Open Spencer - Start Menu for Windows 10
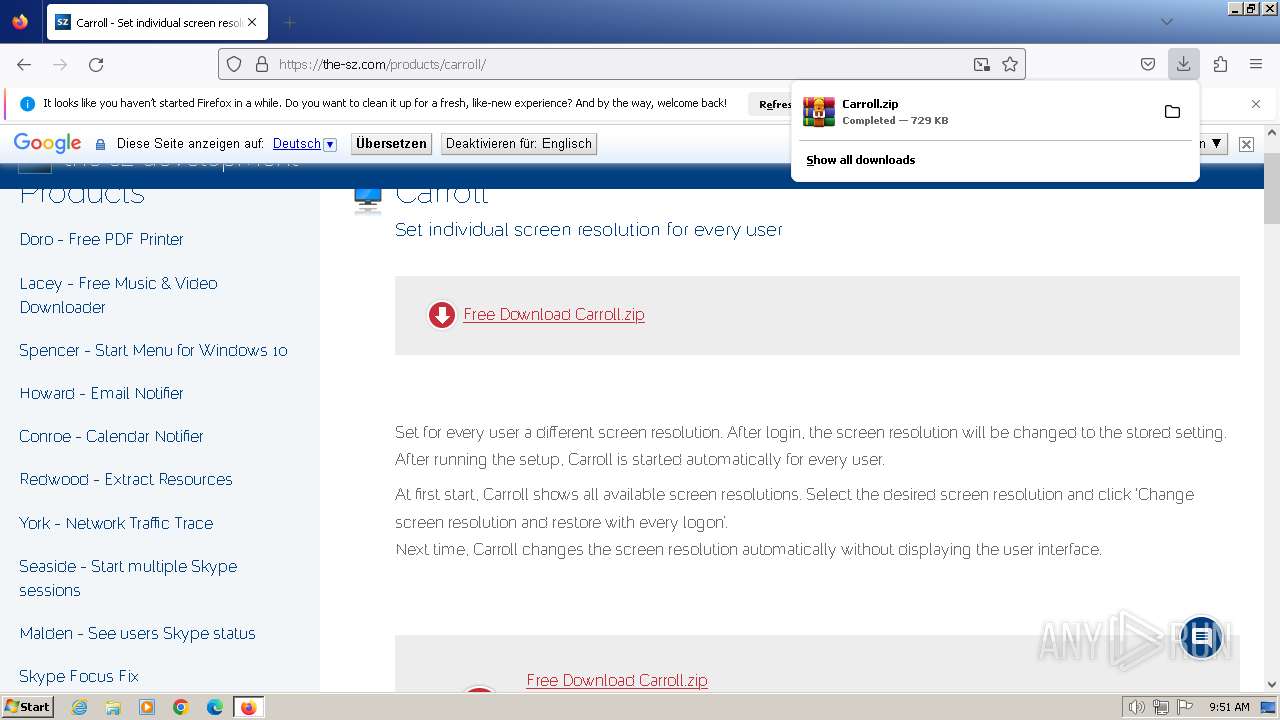This screenshot has width=1280, height=720. pos(153,350)
